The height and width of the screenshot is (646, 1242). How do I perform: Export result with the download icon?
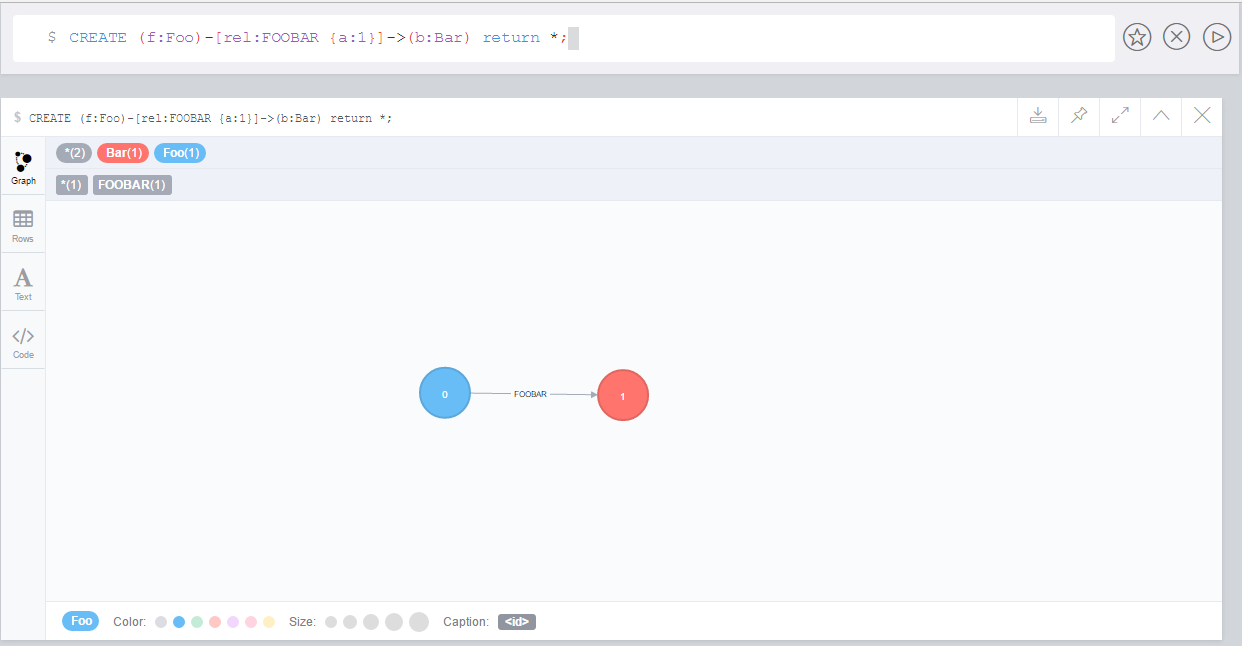tap(1038, 116)
